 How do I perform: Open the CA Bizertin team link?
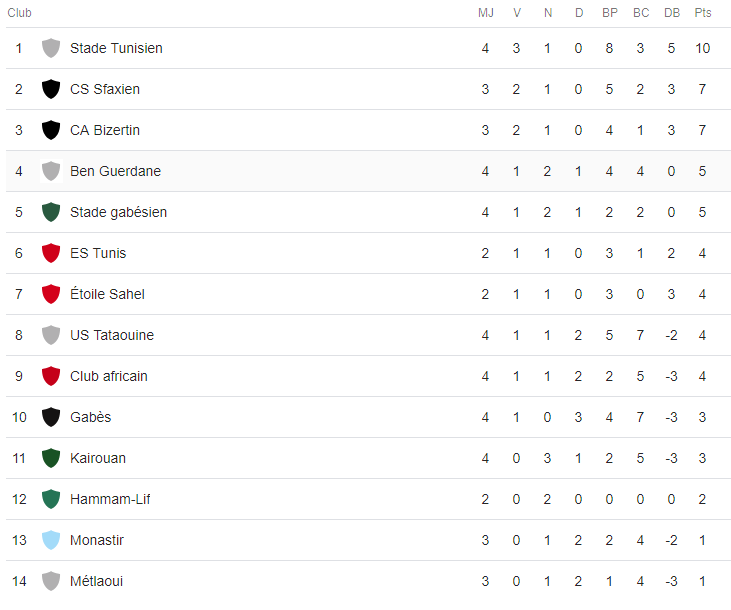[x=105, y=130]
